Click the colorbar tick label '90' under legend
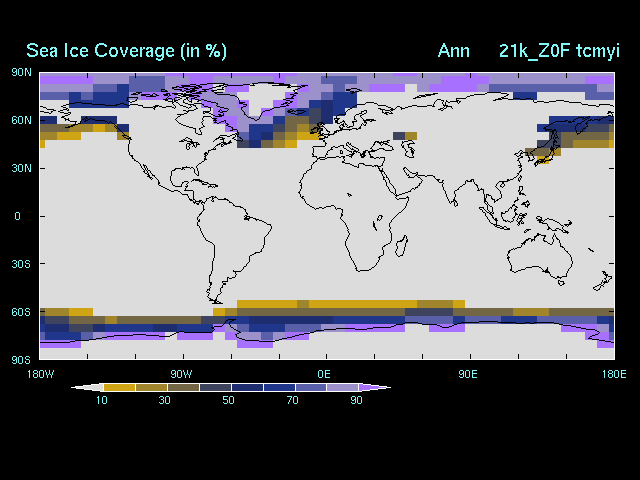Image resolution: width=640 pixels, height=480 pixels. (356, 400)
